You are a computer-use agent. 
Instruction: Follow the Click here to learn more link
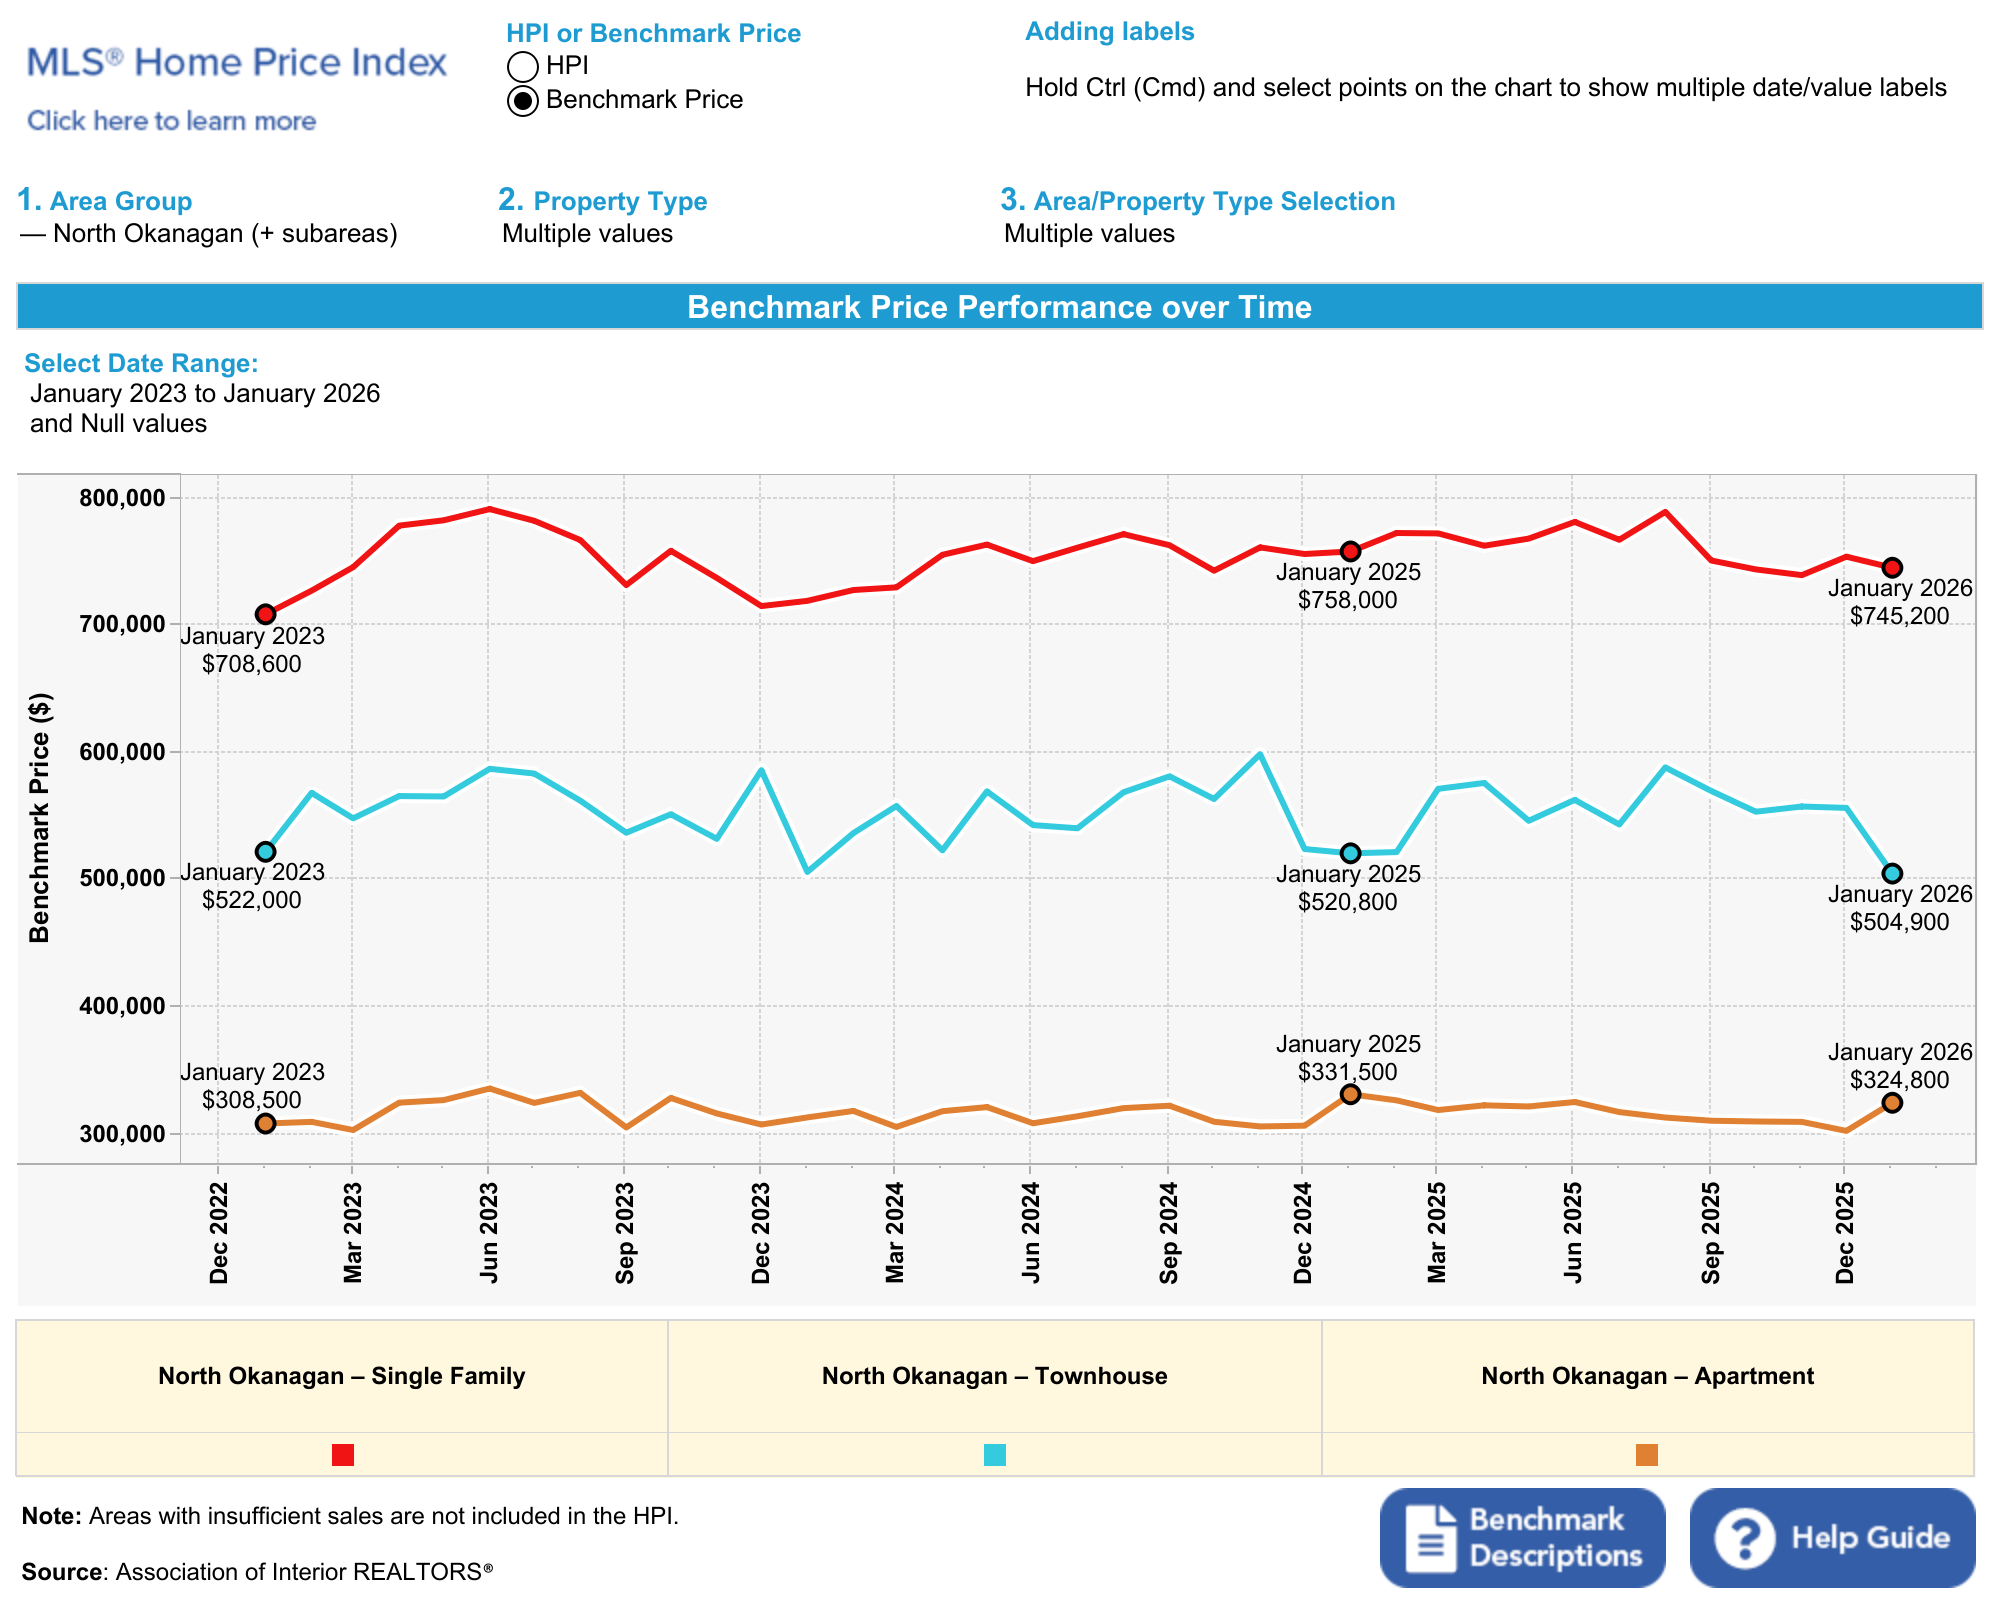pyautogui.click(x=171, y=121)
